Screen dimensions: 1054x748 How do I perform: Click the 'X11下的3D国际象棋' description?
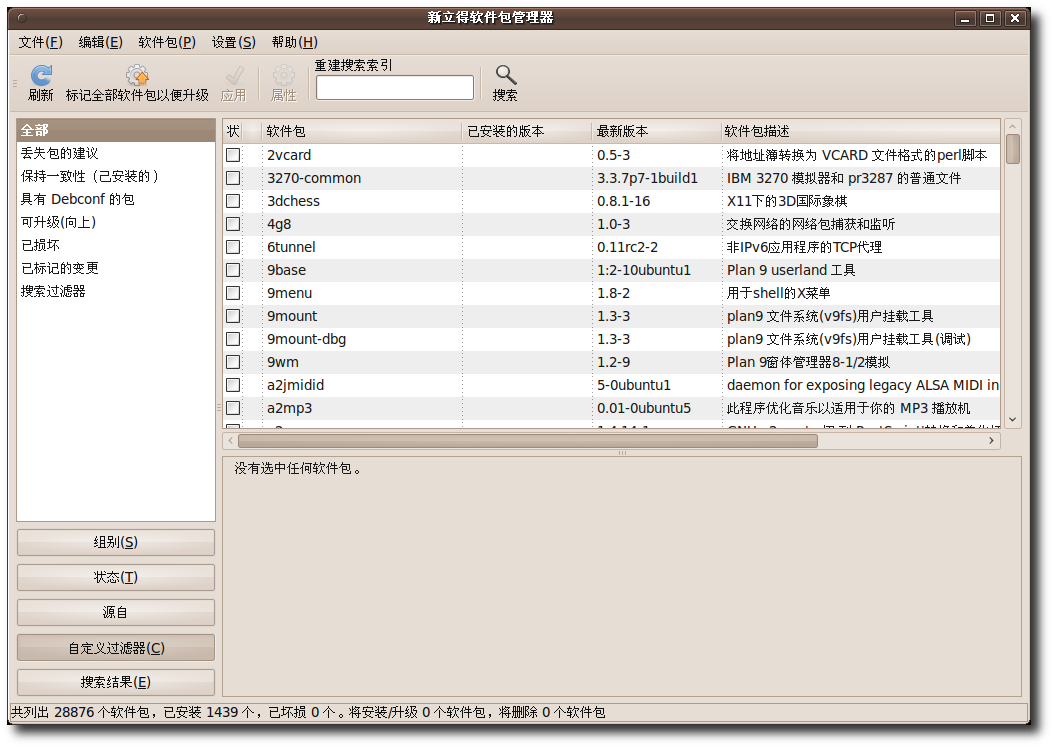click(x=787, y=201)
